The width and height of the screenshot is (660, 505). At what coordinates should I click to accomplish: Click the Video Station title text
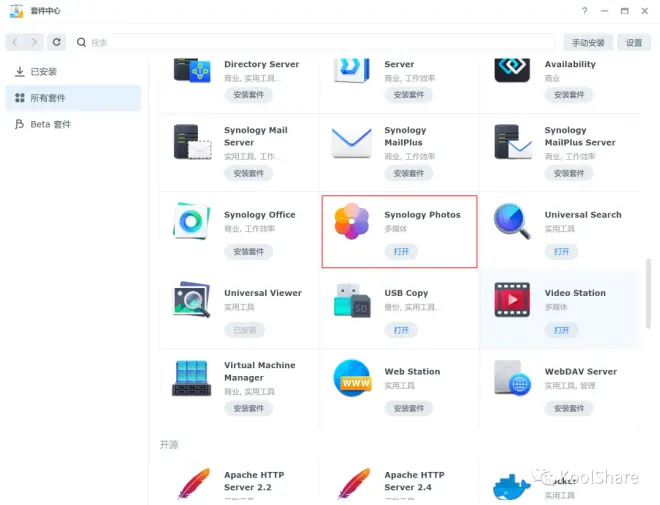[x=575, y=293]
